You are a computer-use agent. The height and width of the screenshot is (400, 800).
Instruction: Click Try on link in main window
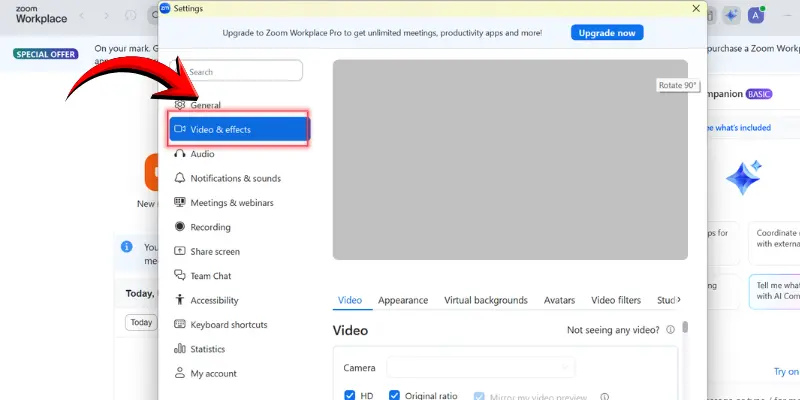click(x=786, y=371)
